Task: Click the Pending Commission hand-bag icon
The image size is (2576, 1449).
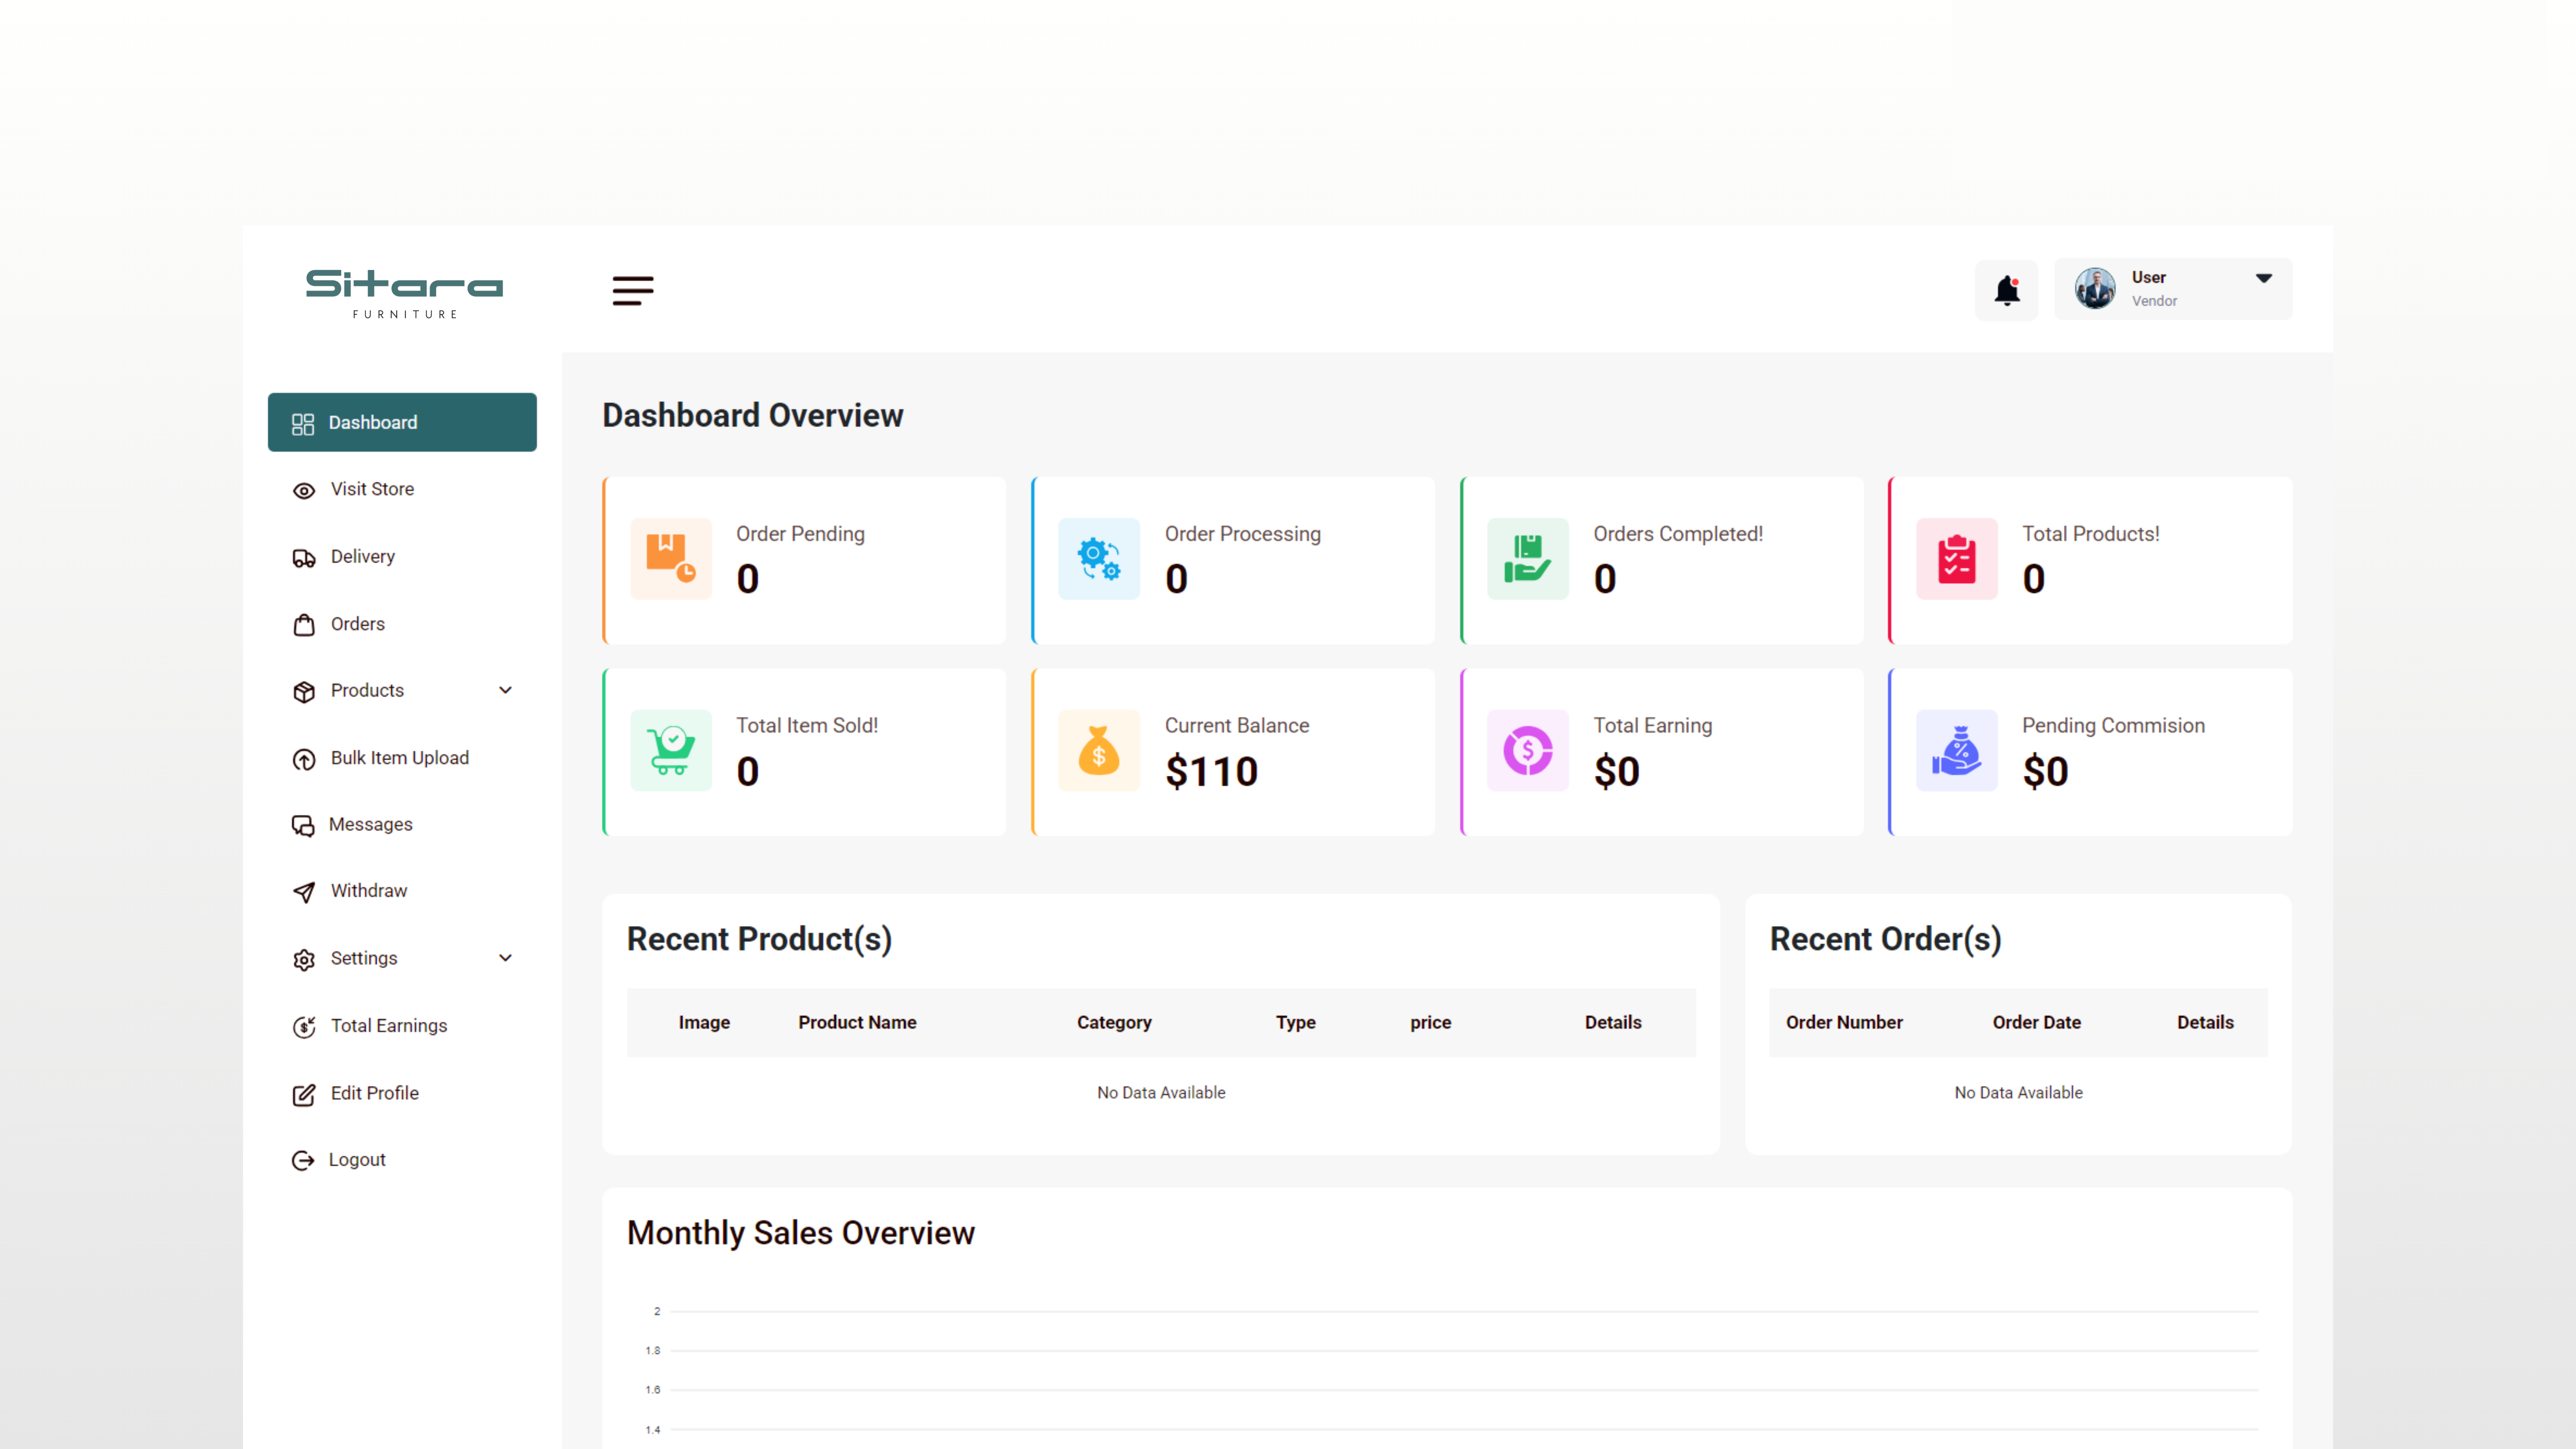Action: tap(1956, 750)
